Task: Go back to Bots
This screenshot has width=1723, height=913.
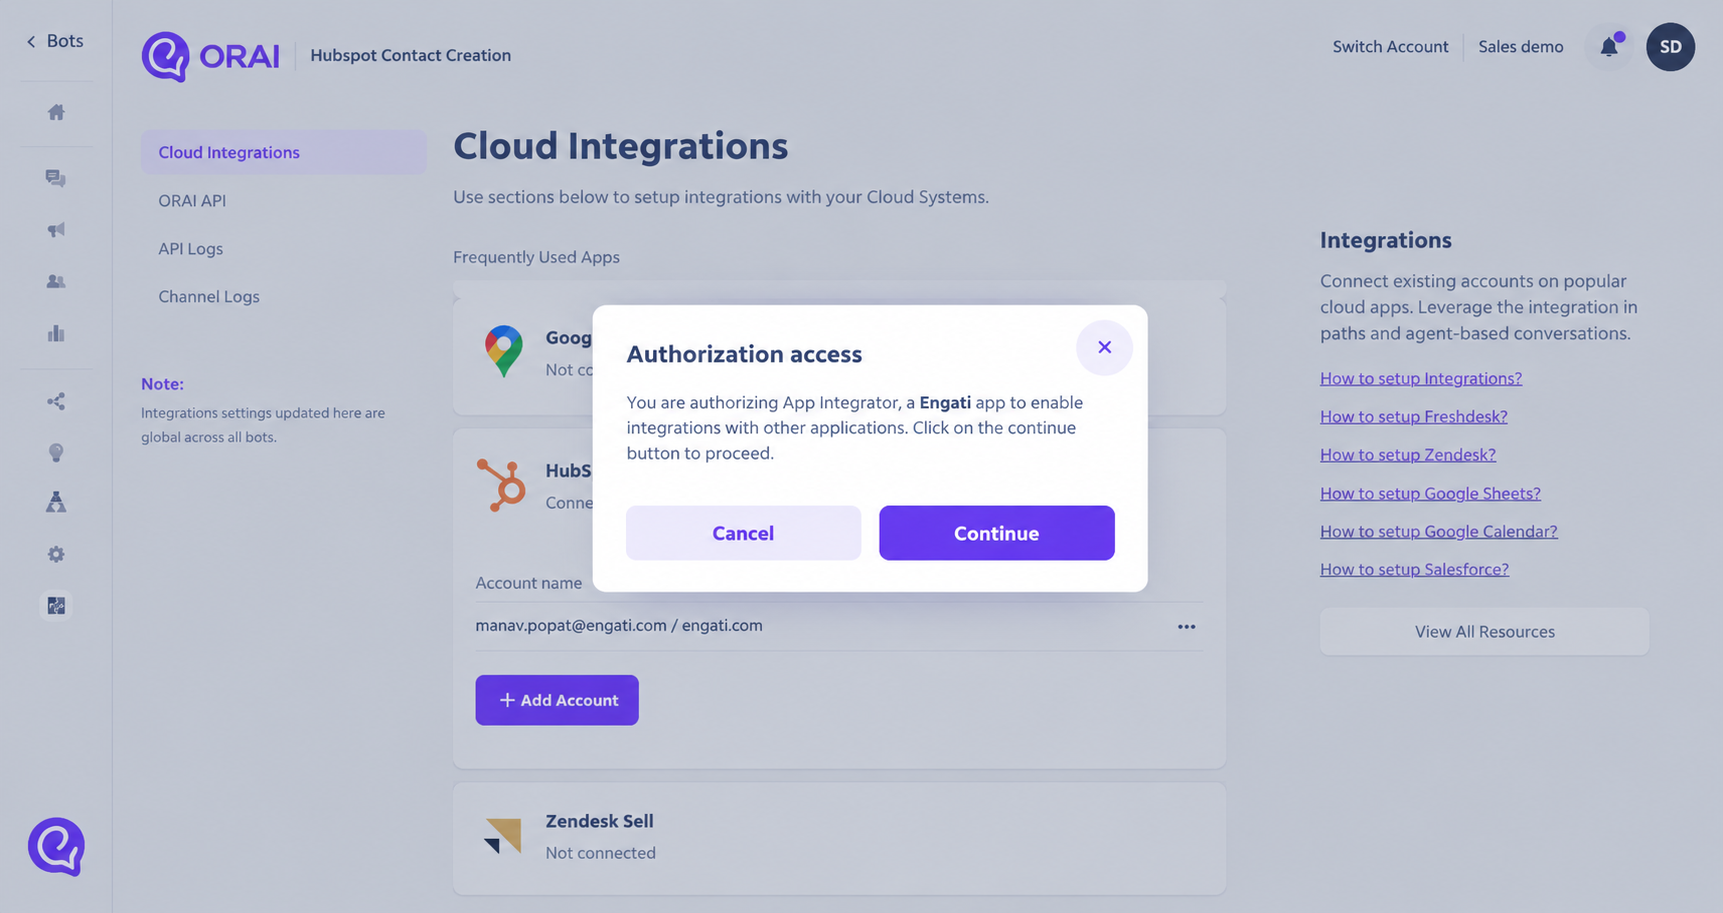Action: coord(55,41)
